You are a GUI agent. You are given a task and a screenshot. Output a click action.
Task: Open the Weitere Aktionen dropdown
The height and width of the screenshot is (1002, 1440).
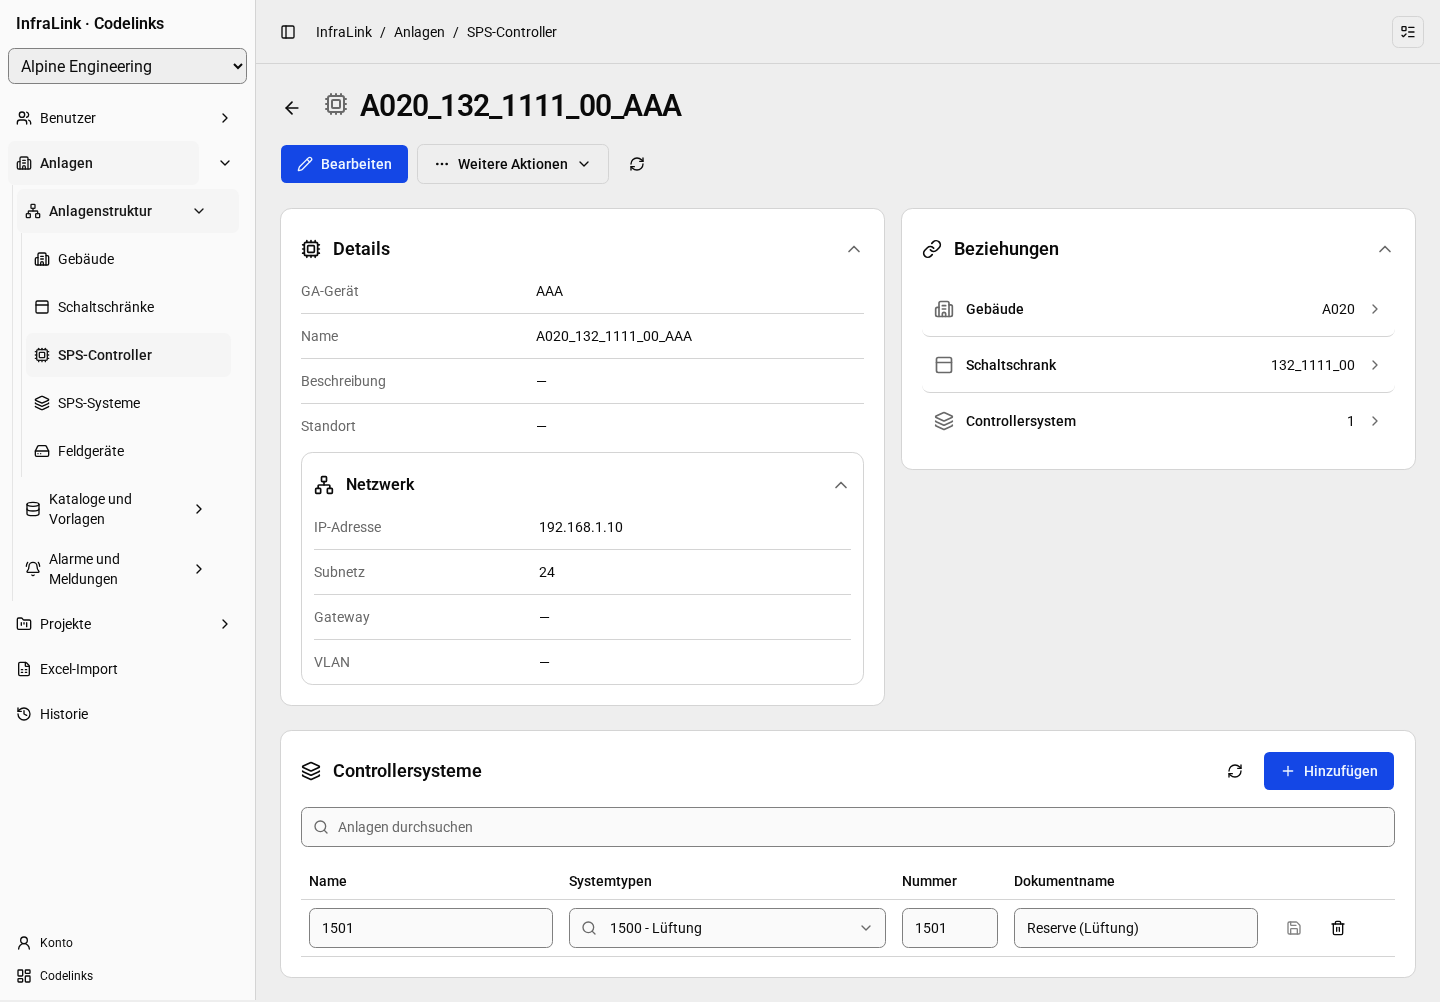(x=513, y=164)
